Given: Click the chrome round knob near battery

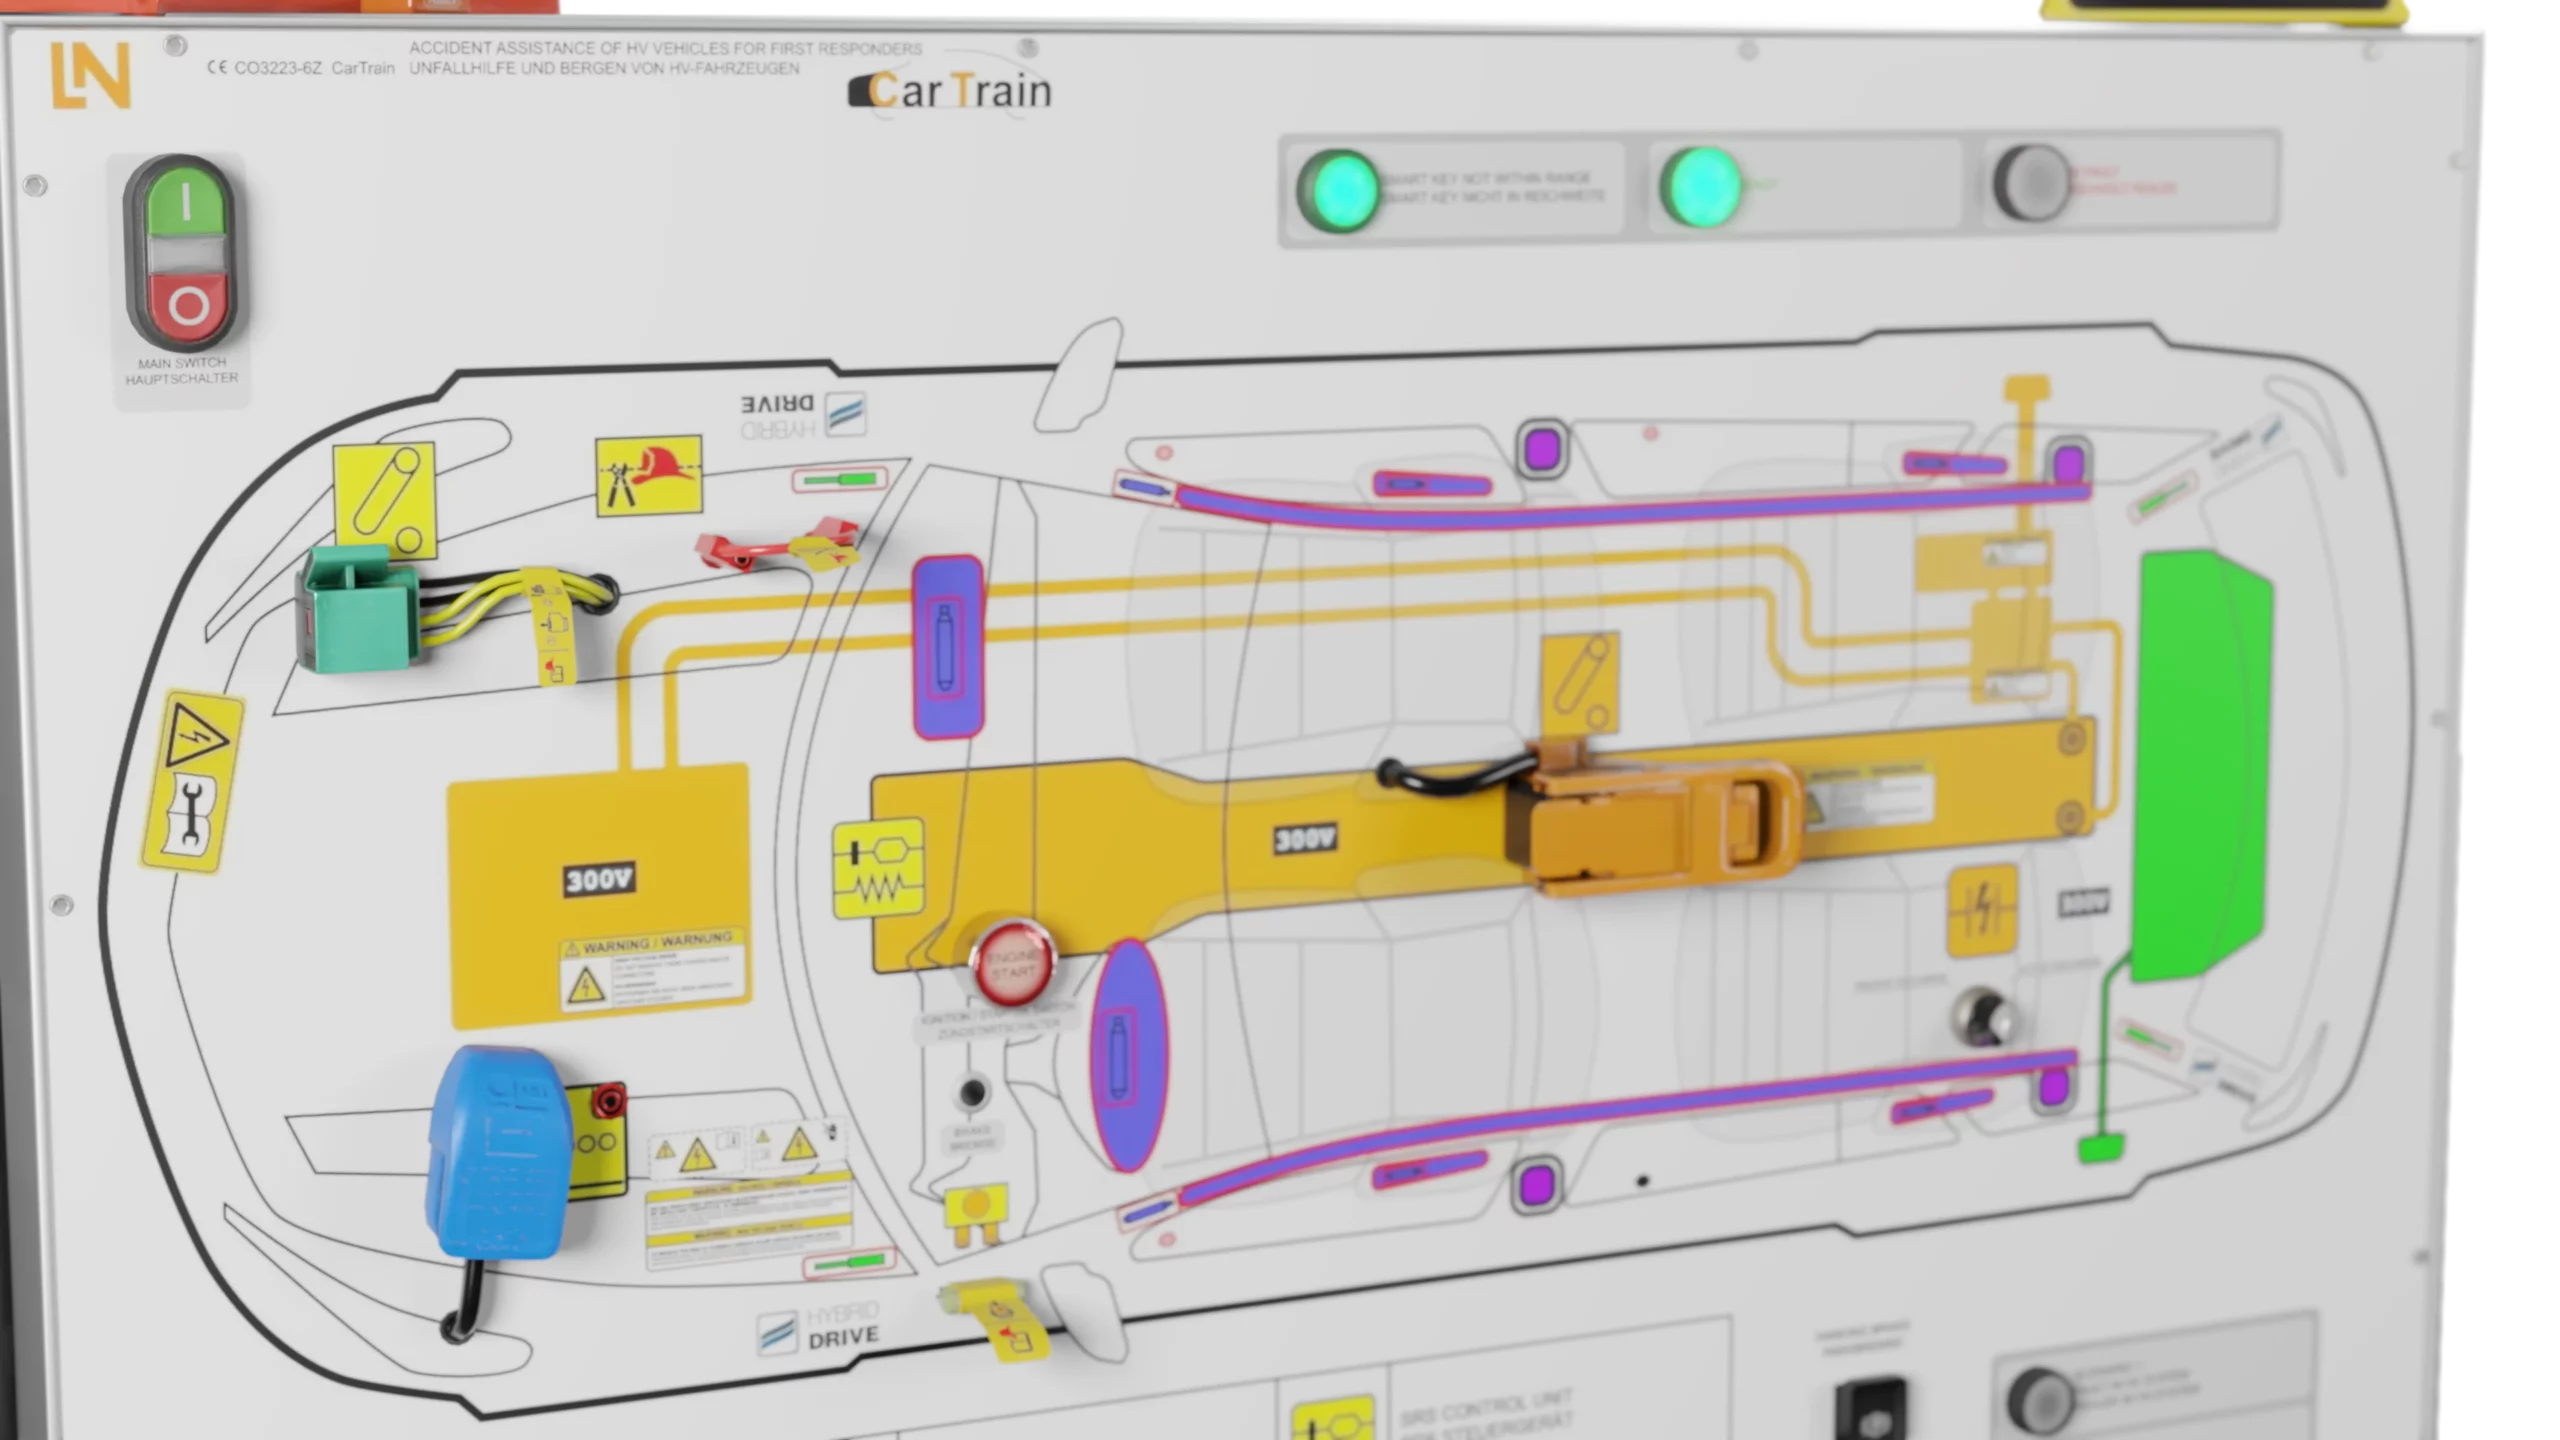Looking at the screenshot, I should click(1982, 1015).
